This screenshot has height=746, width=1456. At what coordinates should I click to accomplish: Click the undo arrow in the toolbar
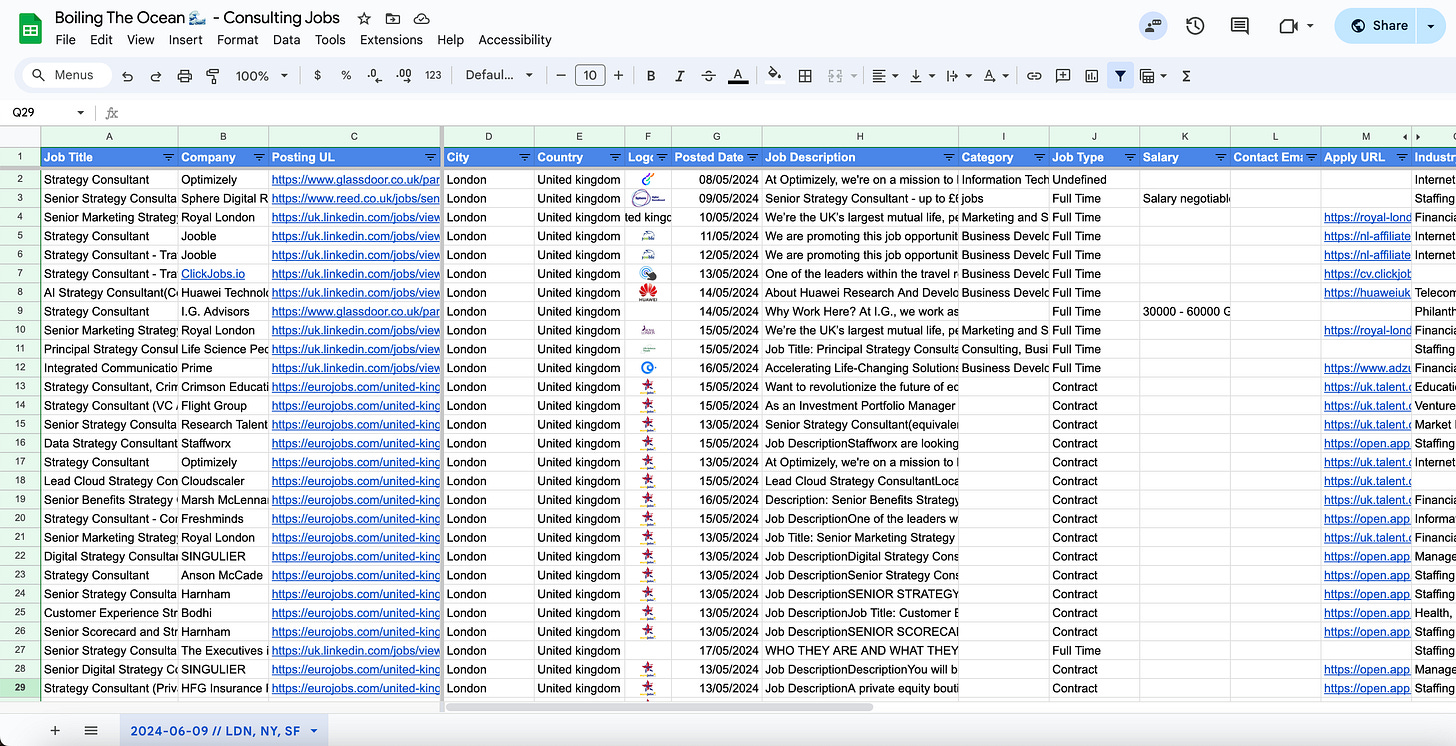tap(127, 76)
